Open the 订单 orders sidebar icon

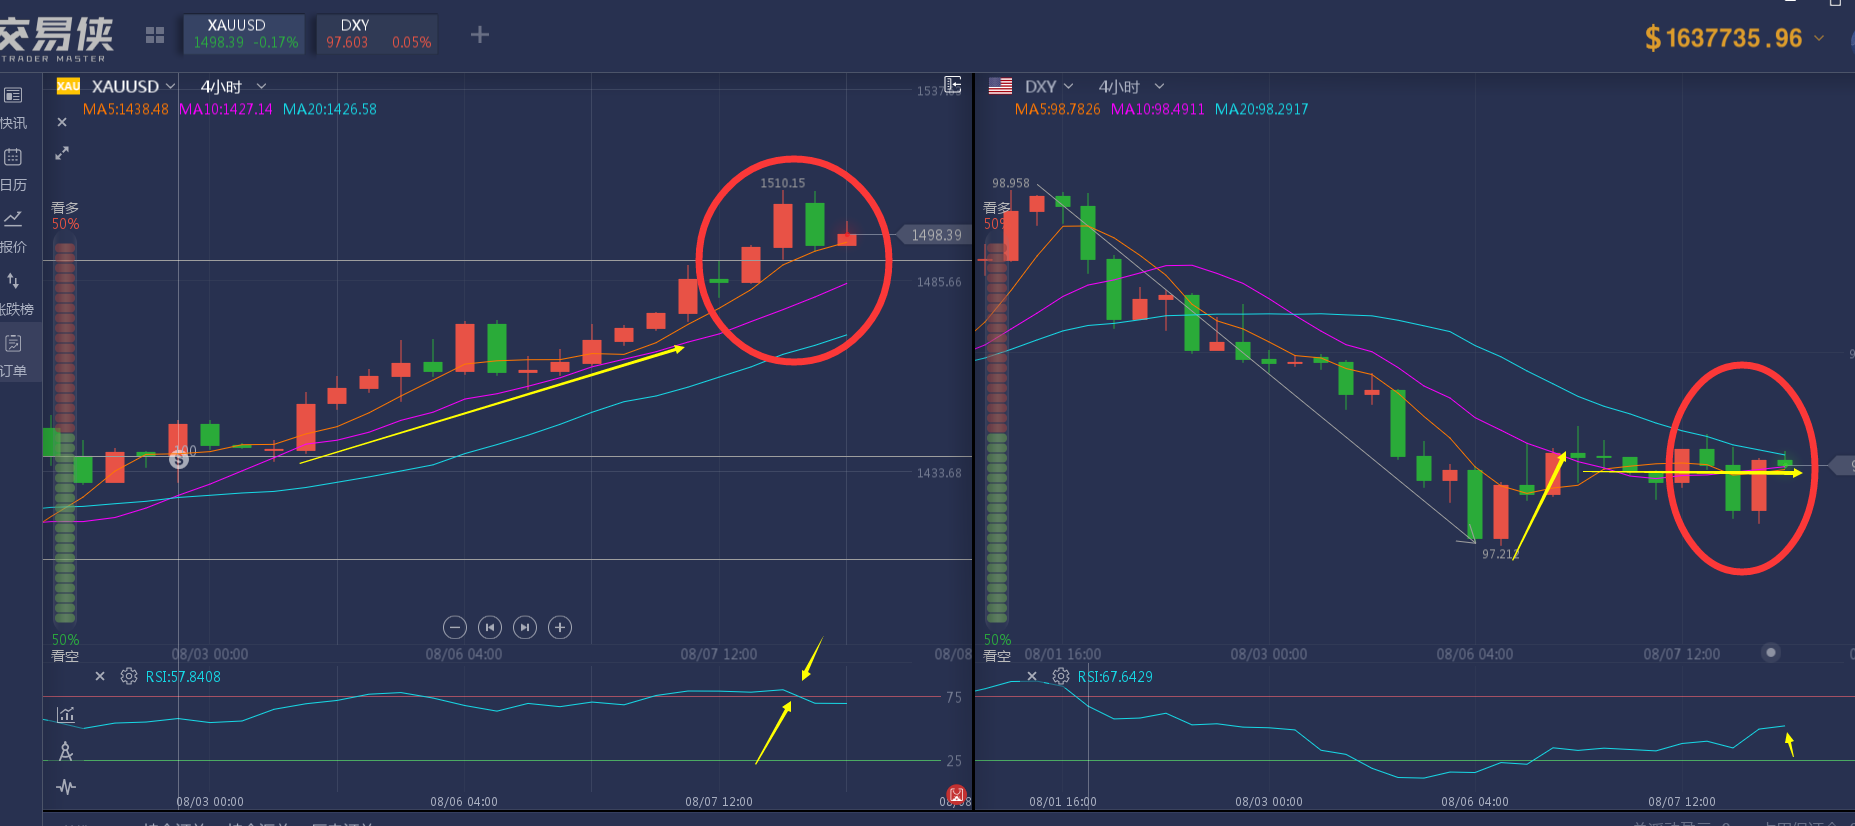[x=13, y=344]
